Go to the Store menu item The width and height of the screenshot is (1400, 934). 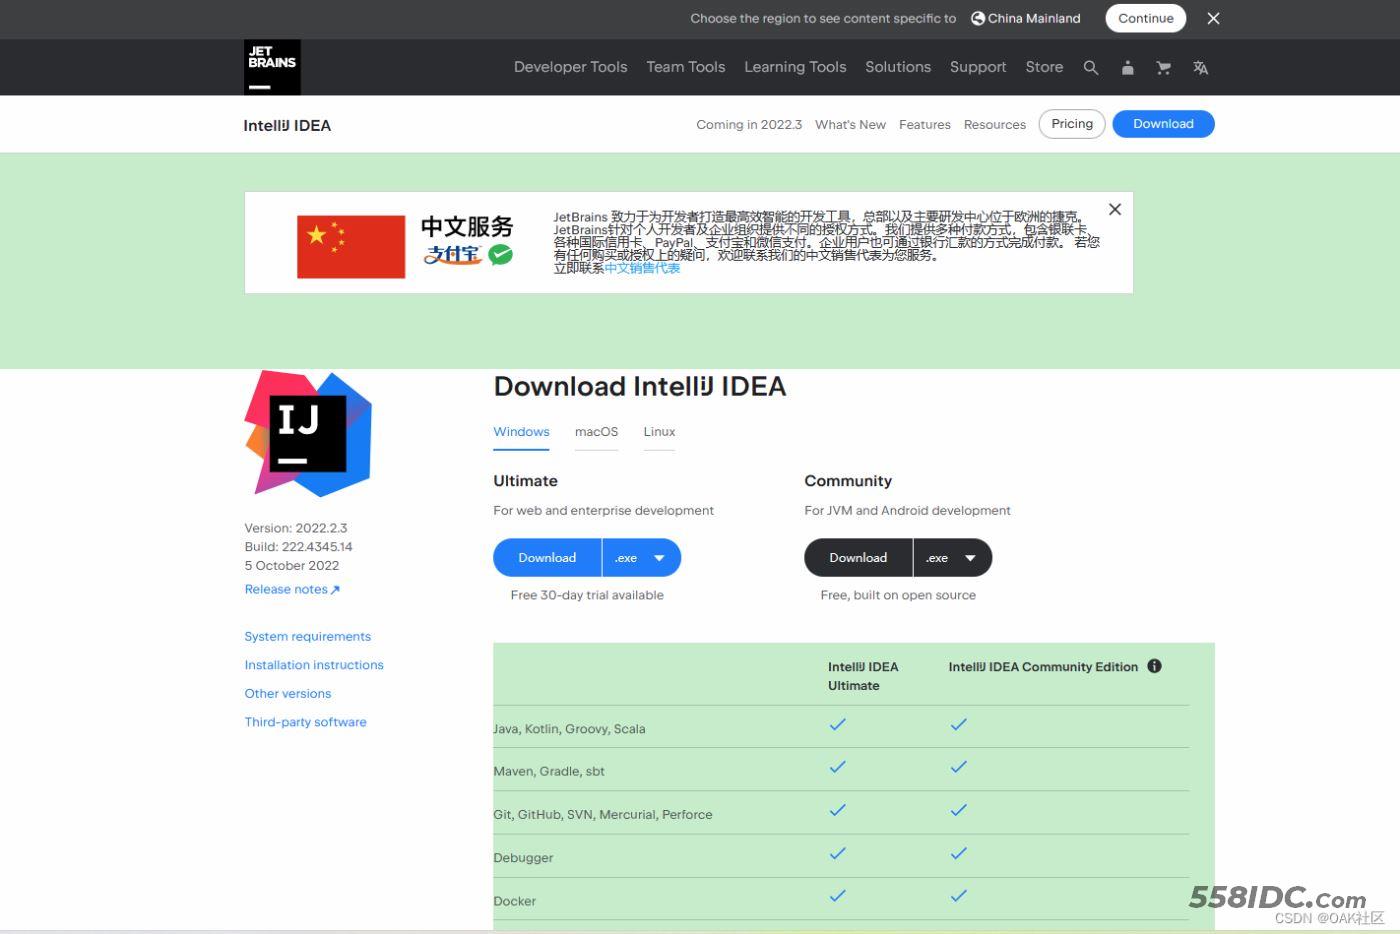(1044, 67)
